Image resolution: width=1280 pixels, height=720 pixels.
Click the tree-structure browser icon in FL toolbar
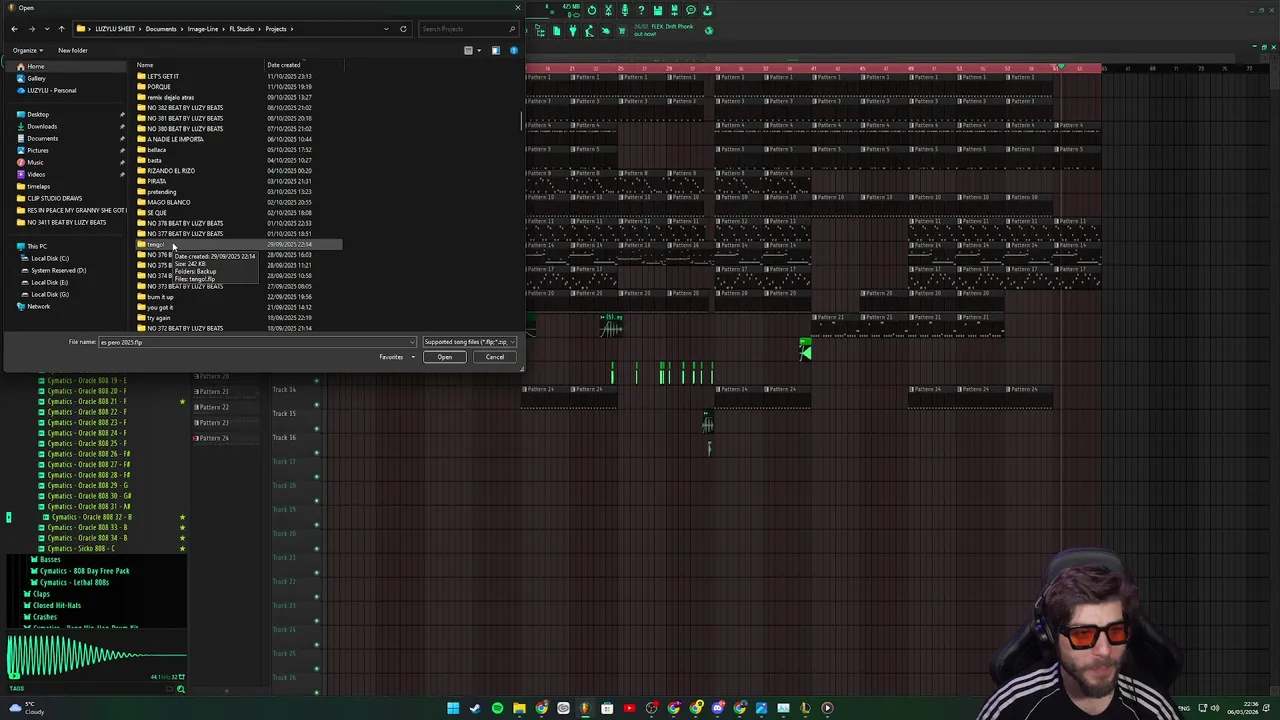pyautogui.click(x=540, y=31)
